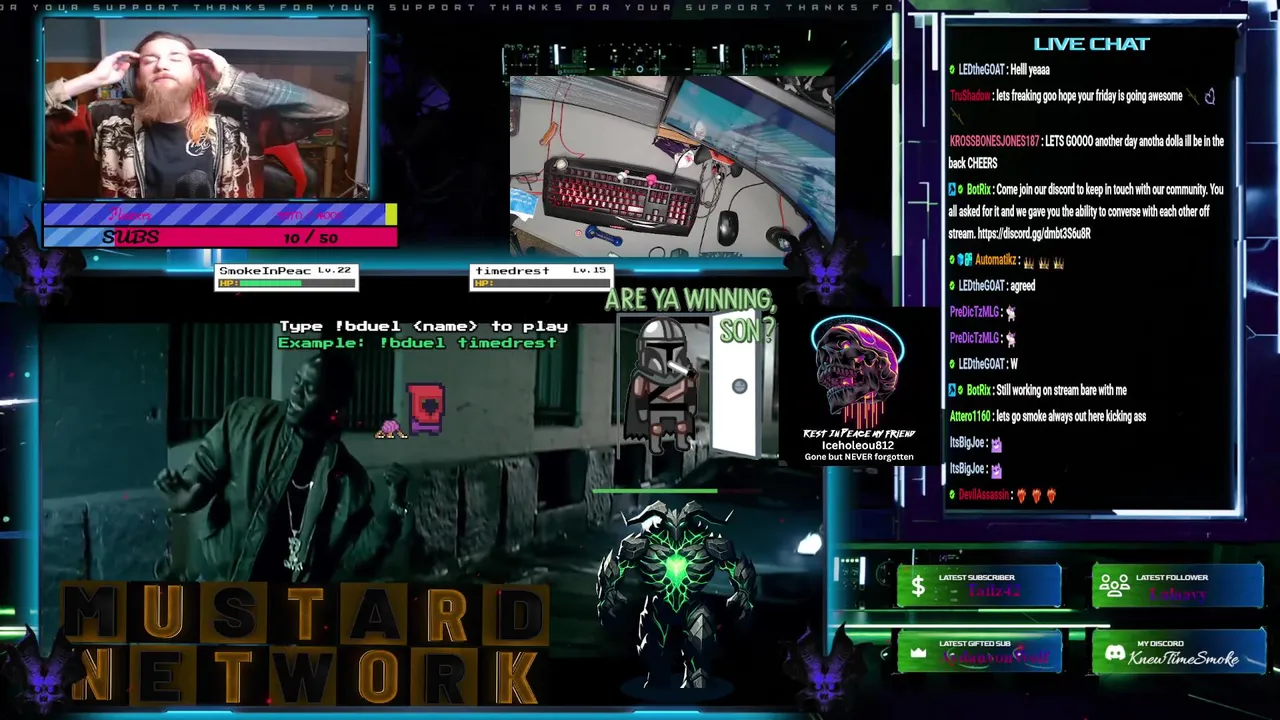This screenshot has width=1280, height=720.
Task: Click the KnewTimeSmoke Discord name
Action: [1184, 658]
